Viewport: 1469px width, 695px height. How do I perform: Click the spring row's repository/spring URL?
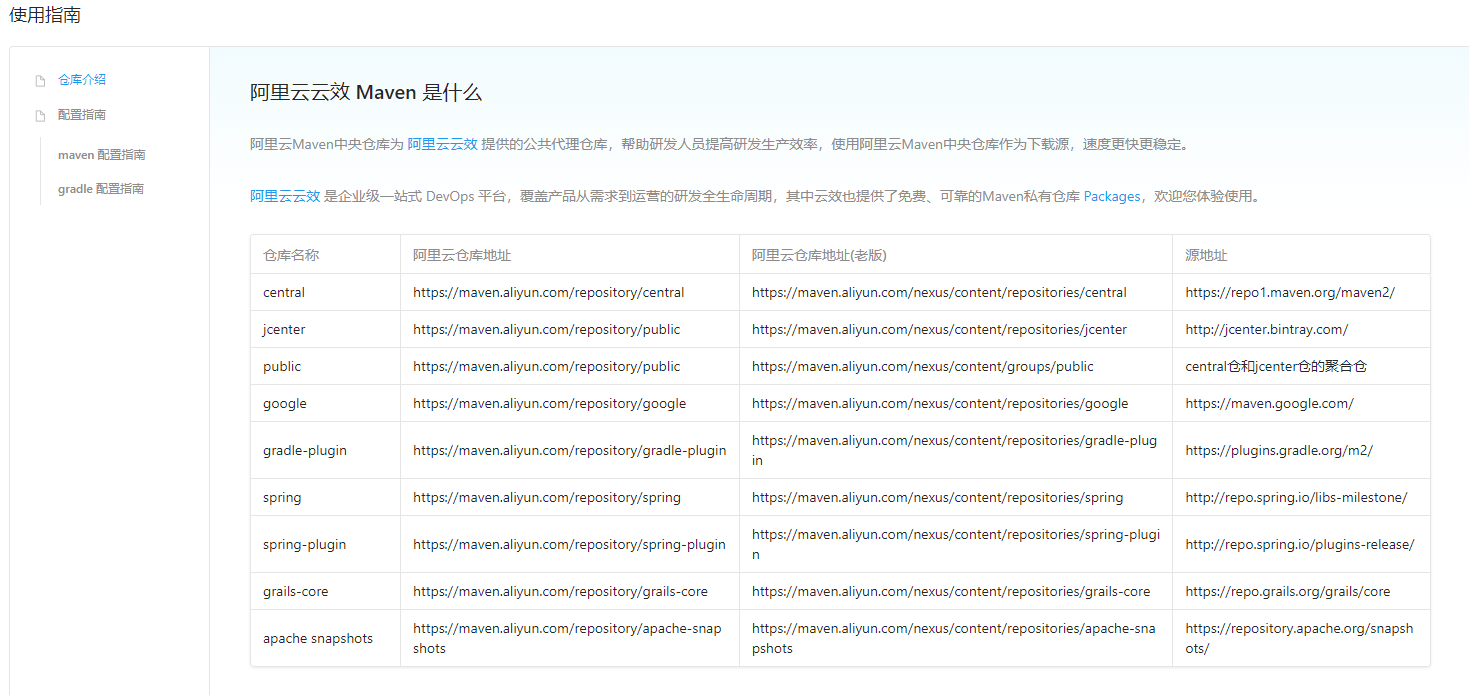pyautogui.click(x=547, y=498)
